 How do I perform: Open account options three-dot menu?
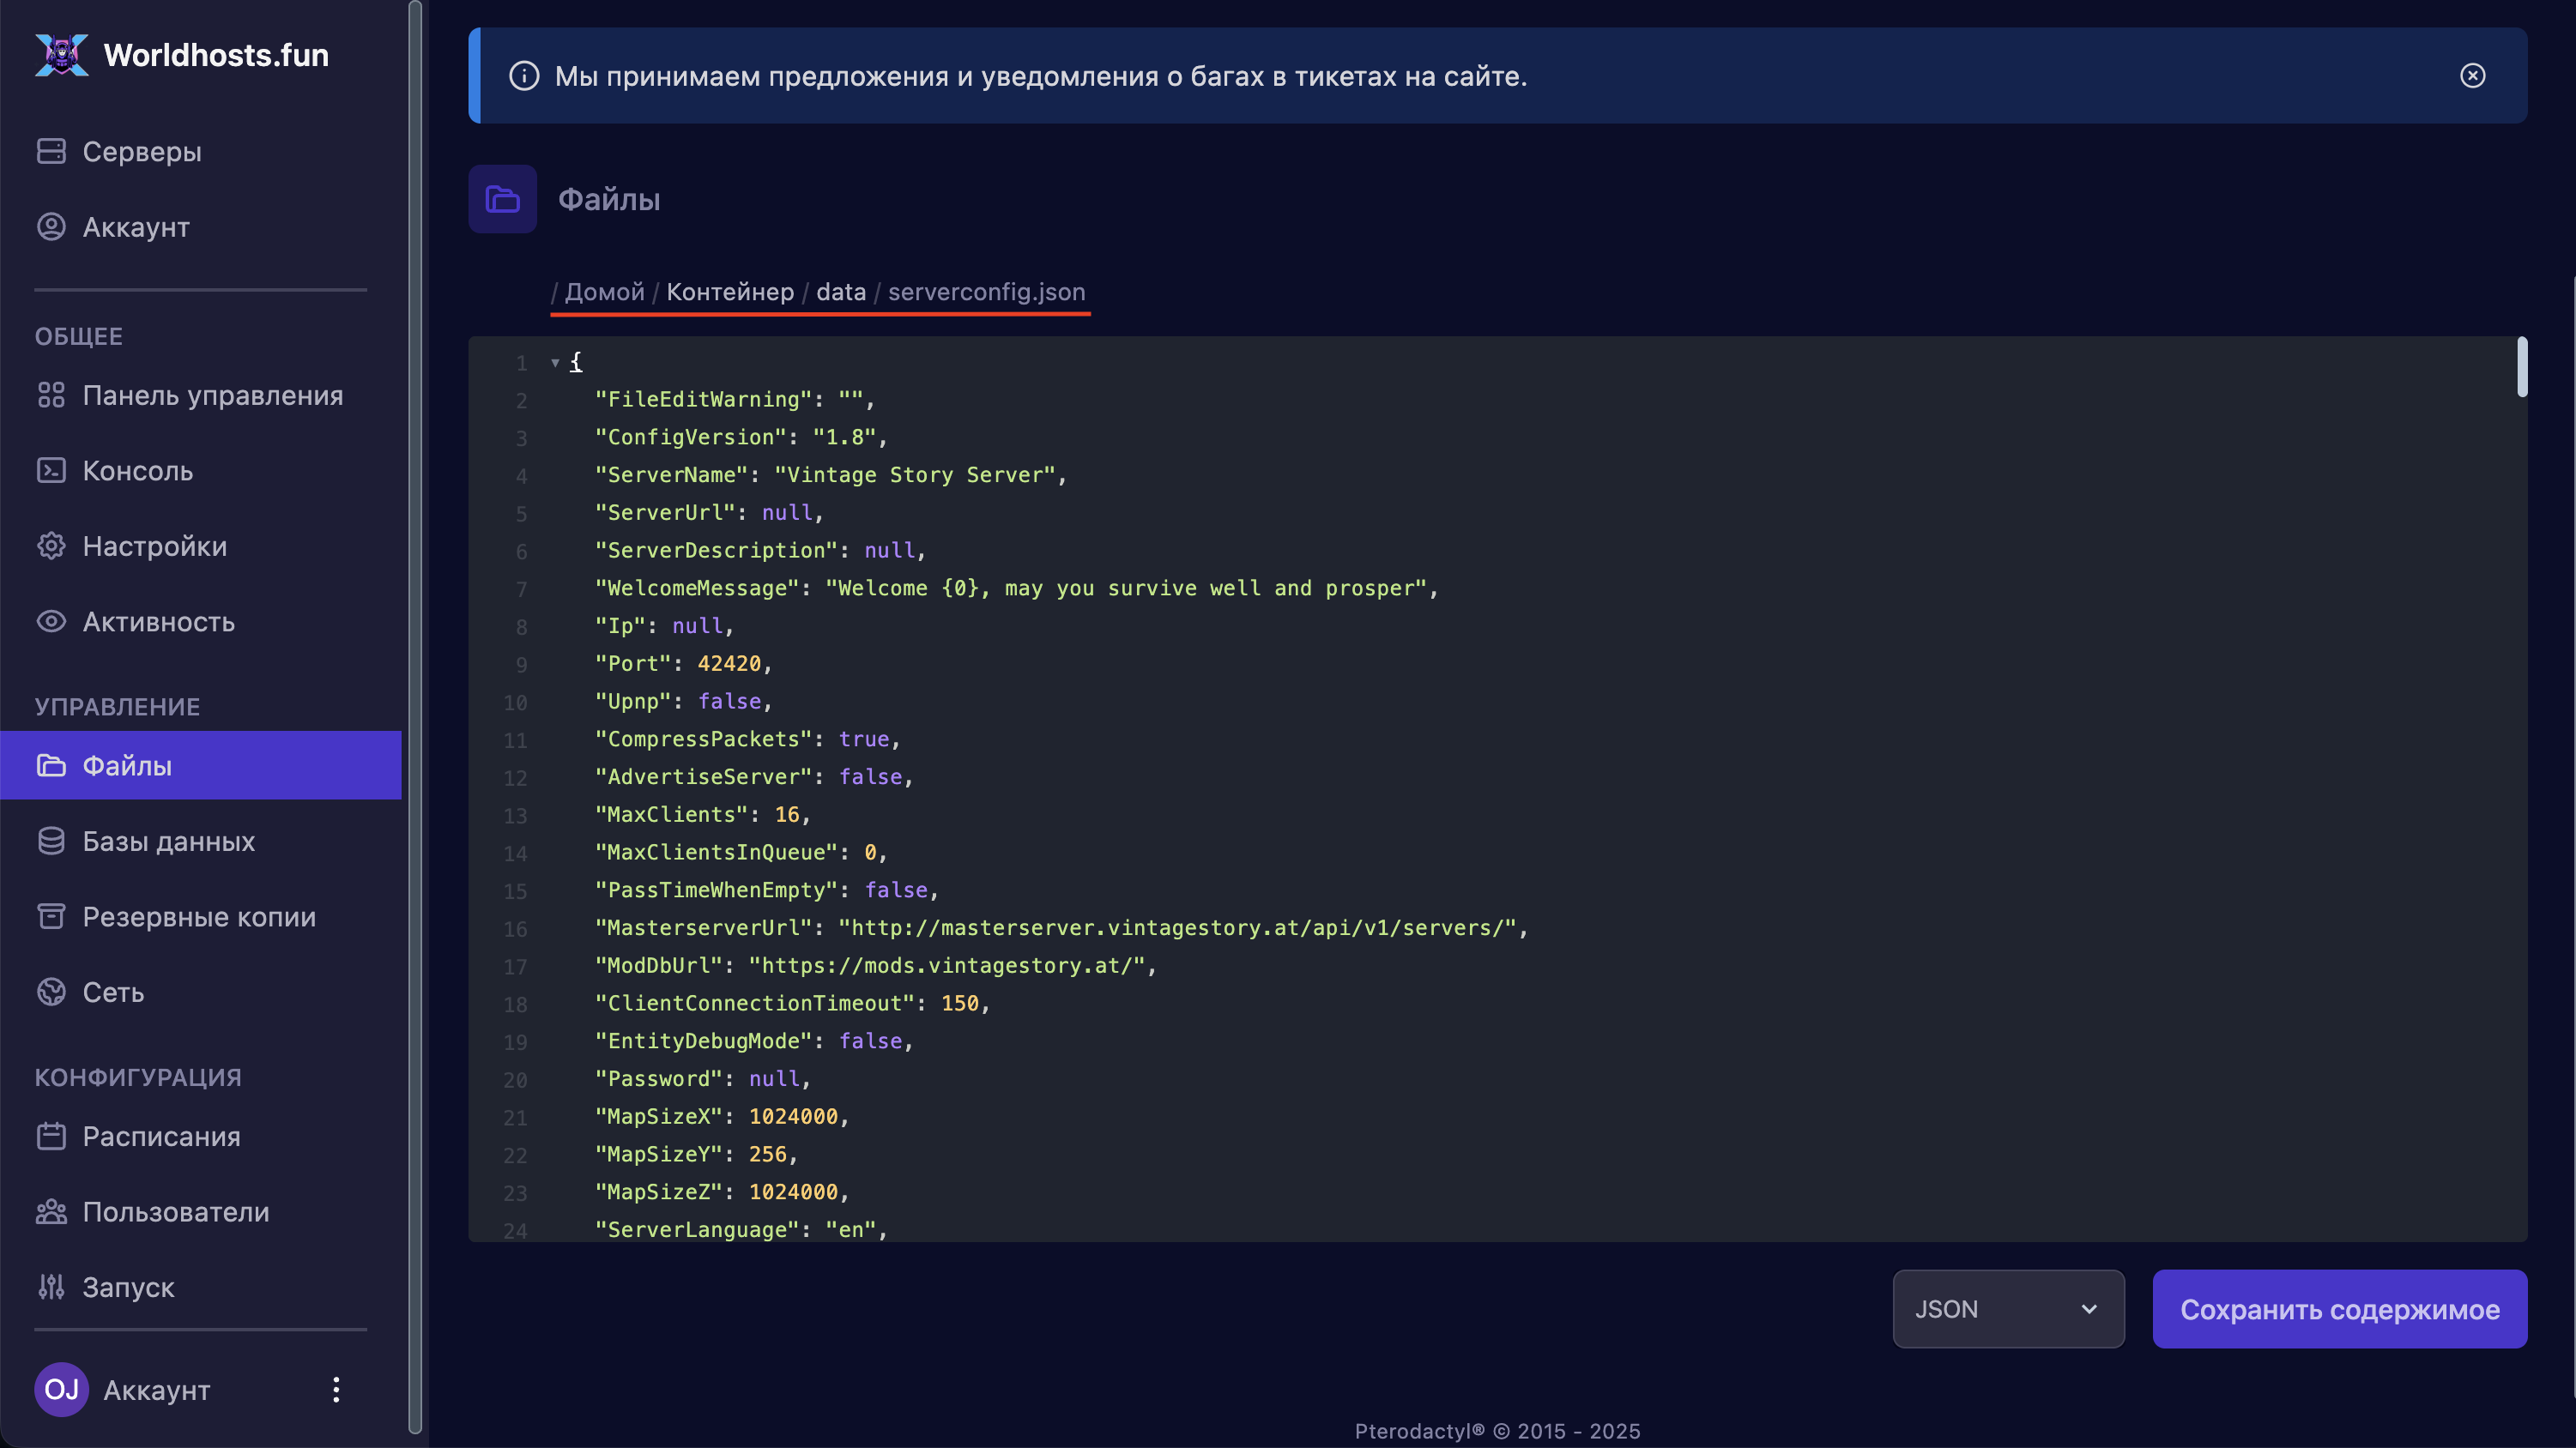tap(336, 1389)
